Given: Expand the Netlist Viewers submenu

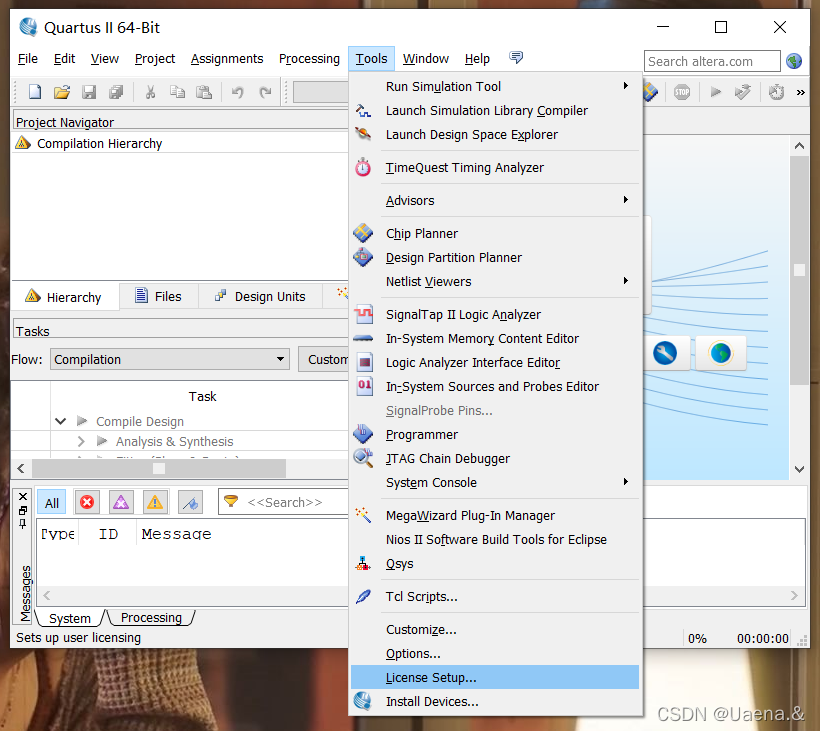Looking at the screenshot, I should (626, 281).
